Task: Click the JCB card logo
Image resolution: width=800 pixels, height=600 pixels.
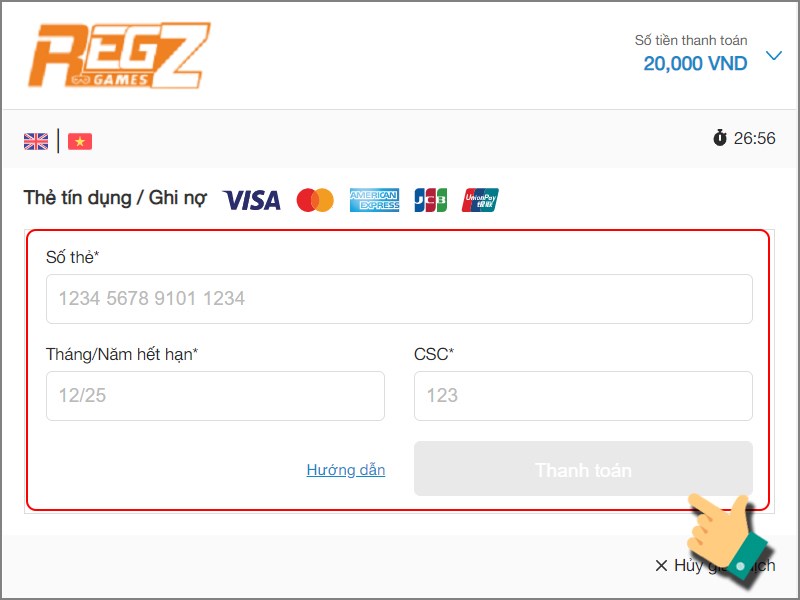Action: [x=431, y=200]
